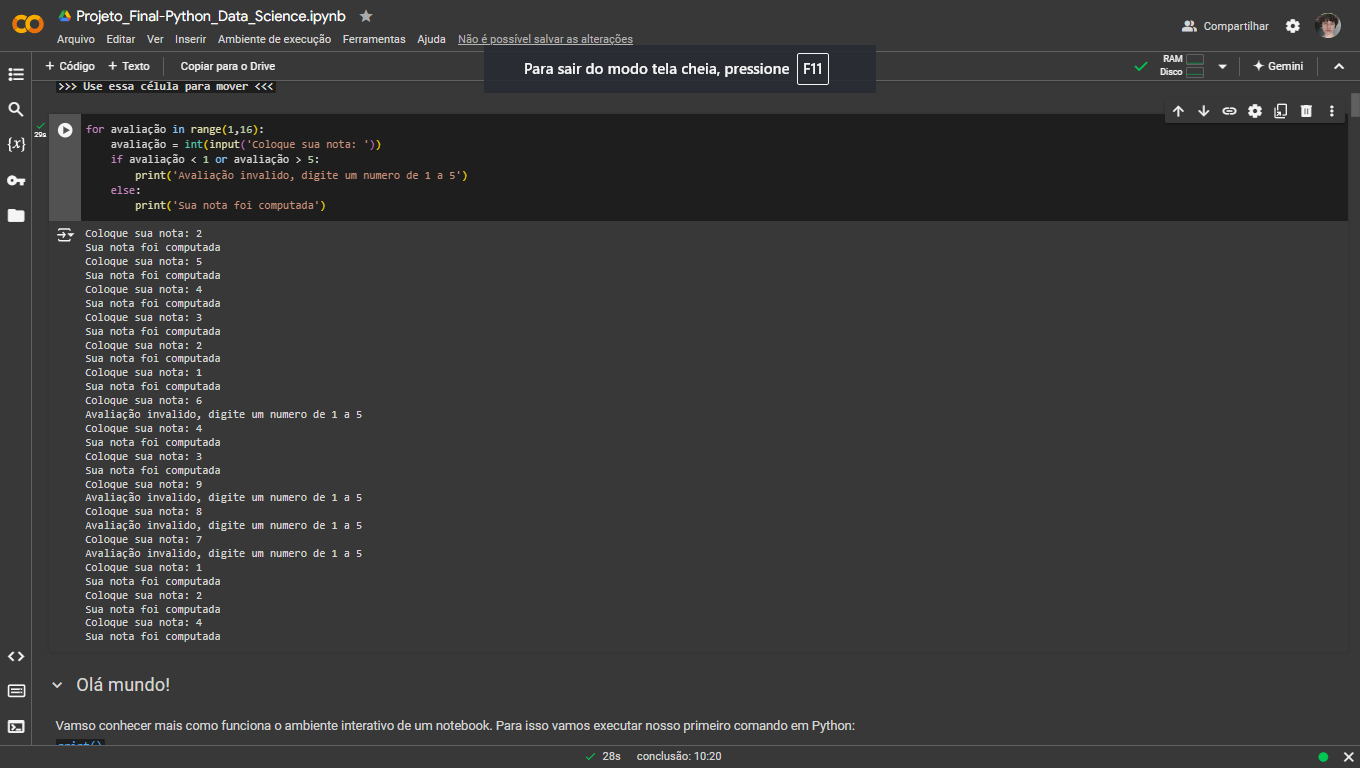This screenshot has width=1360, height=768.
Task: Open the Ambiente de execução menu
Action: pyautogui.click(x=274, y=39)
